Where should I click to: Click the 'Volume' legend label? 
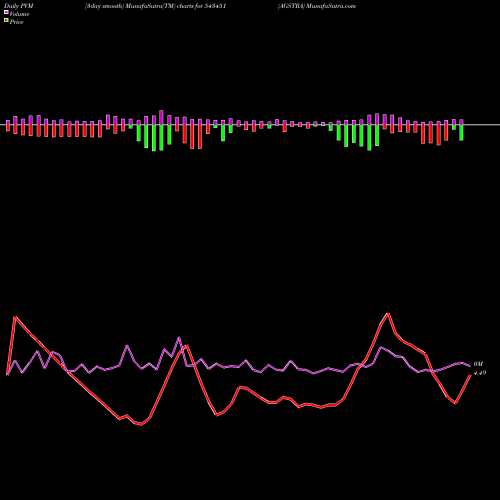[19, 14]
